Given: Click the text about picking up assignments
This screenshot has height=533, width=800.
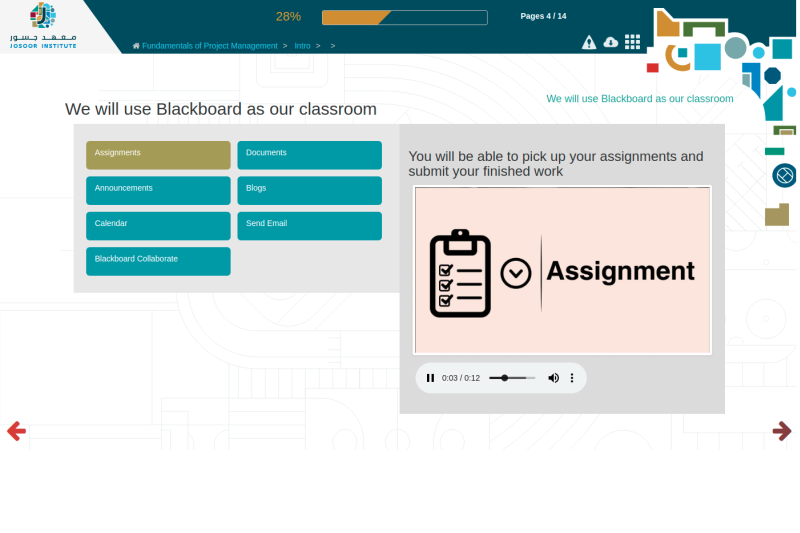Looking at the screenshot, I should (556, 164).
